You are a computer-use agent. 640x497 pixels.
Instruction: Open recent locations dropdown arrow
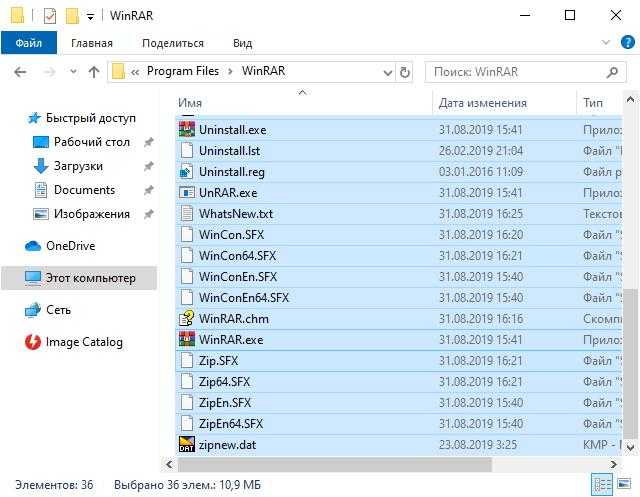[x=73, y=72]
